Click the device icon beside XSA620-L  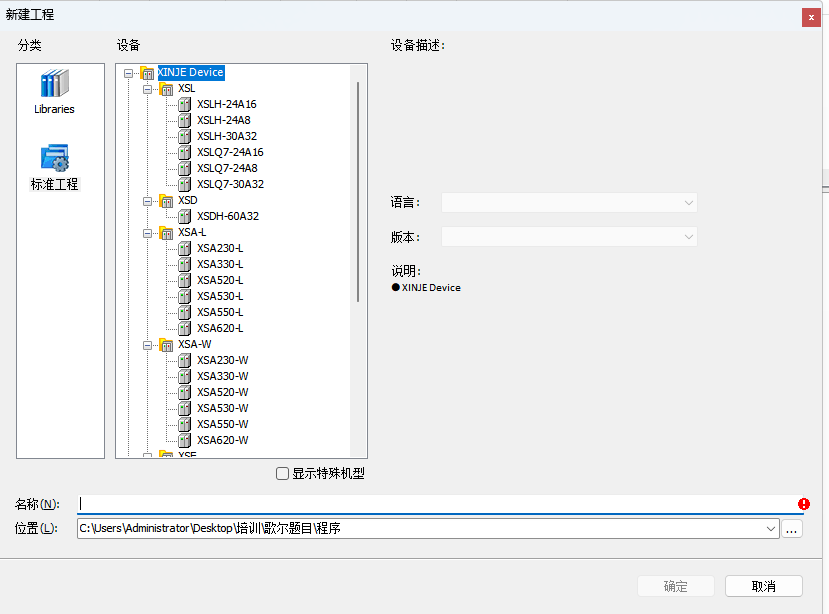pyautogui.click(x=185, y=328)
